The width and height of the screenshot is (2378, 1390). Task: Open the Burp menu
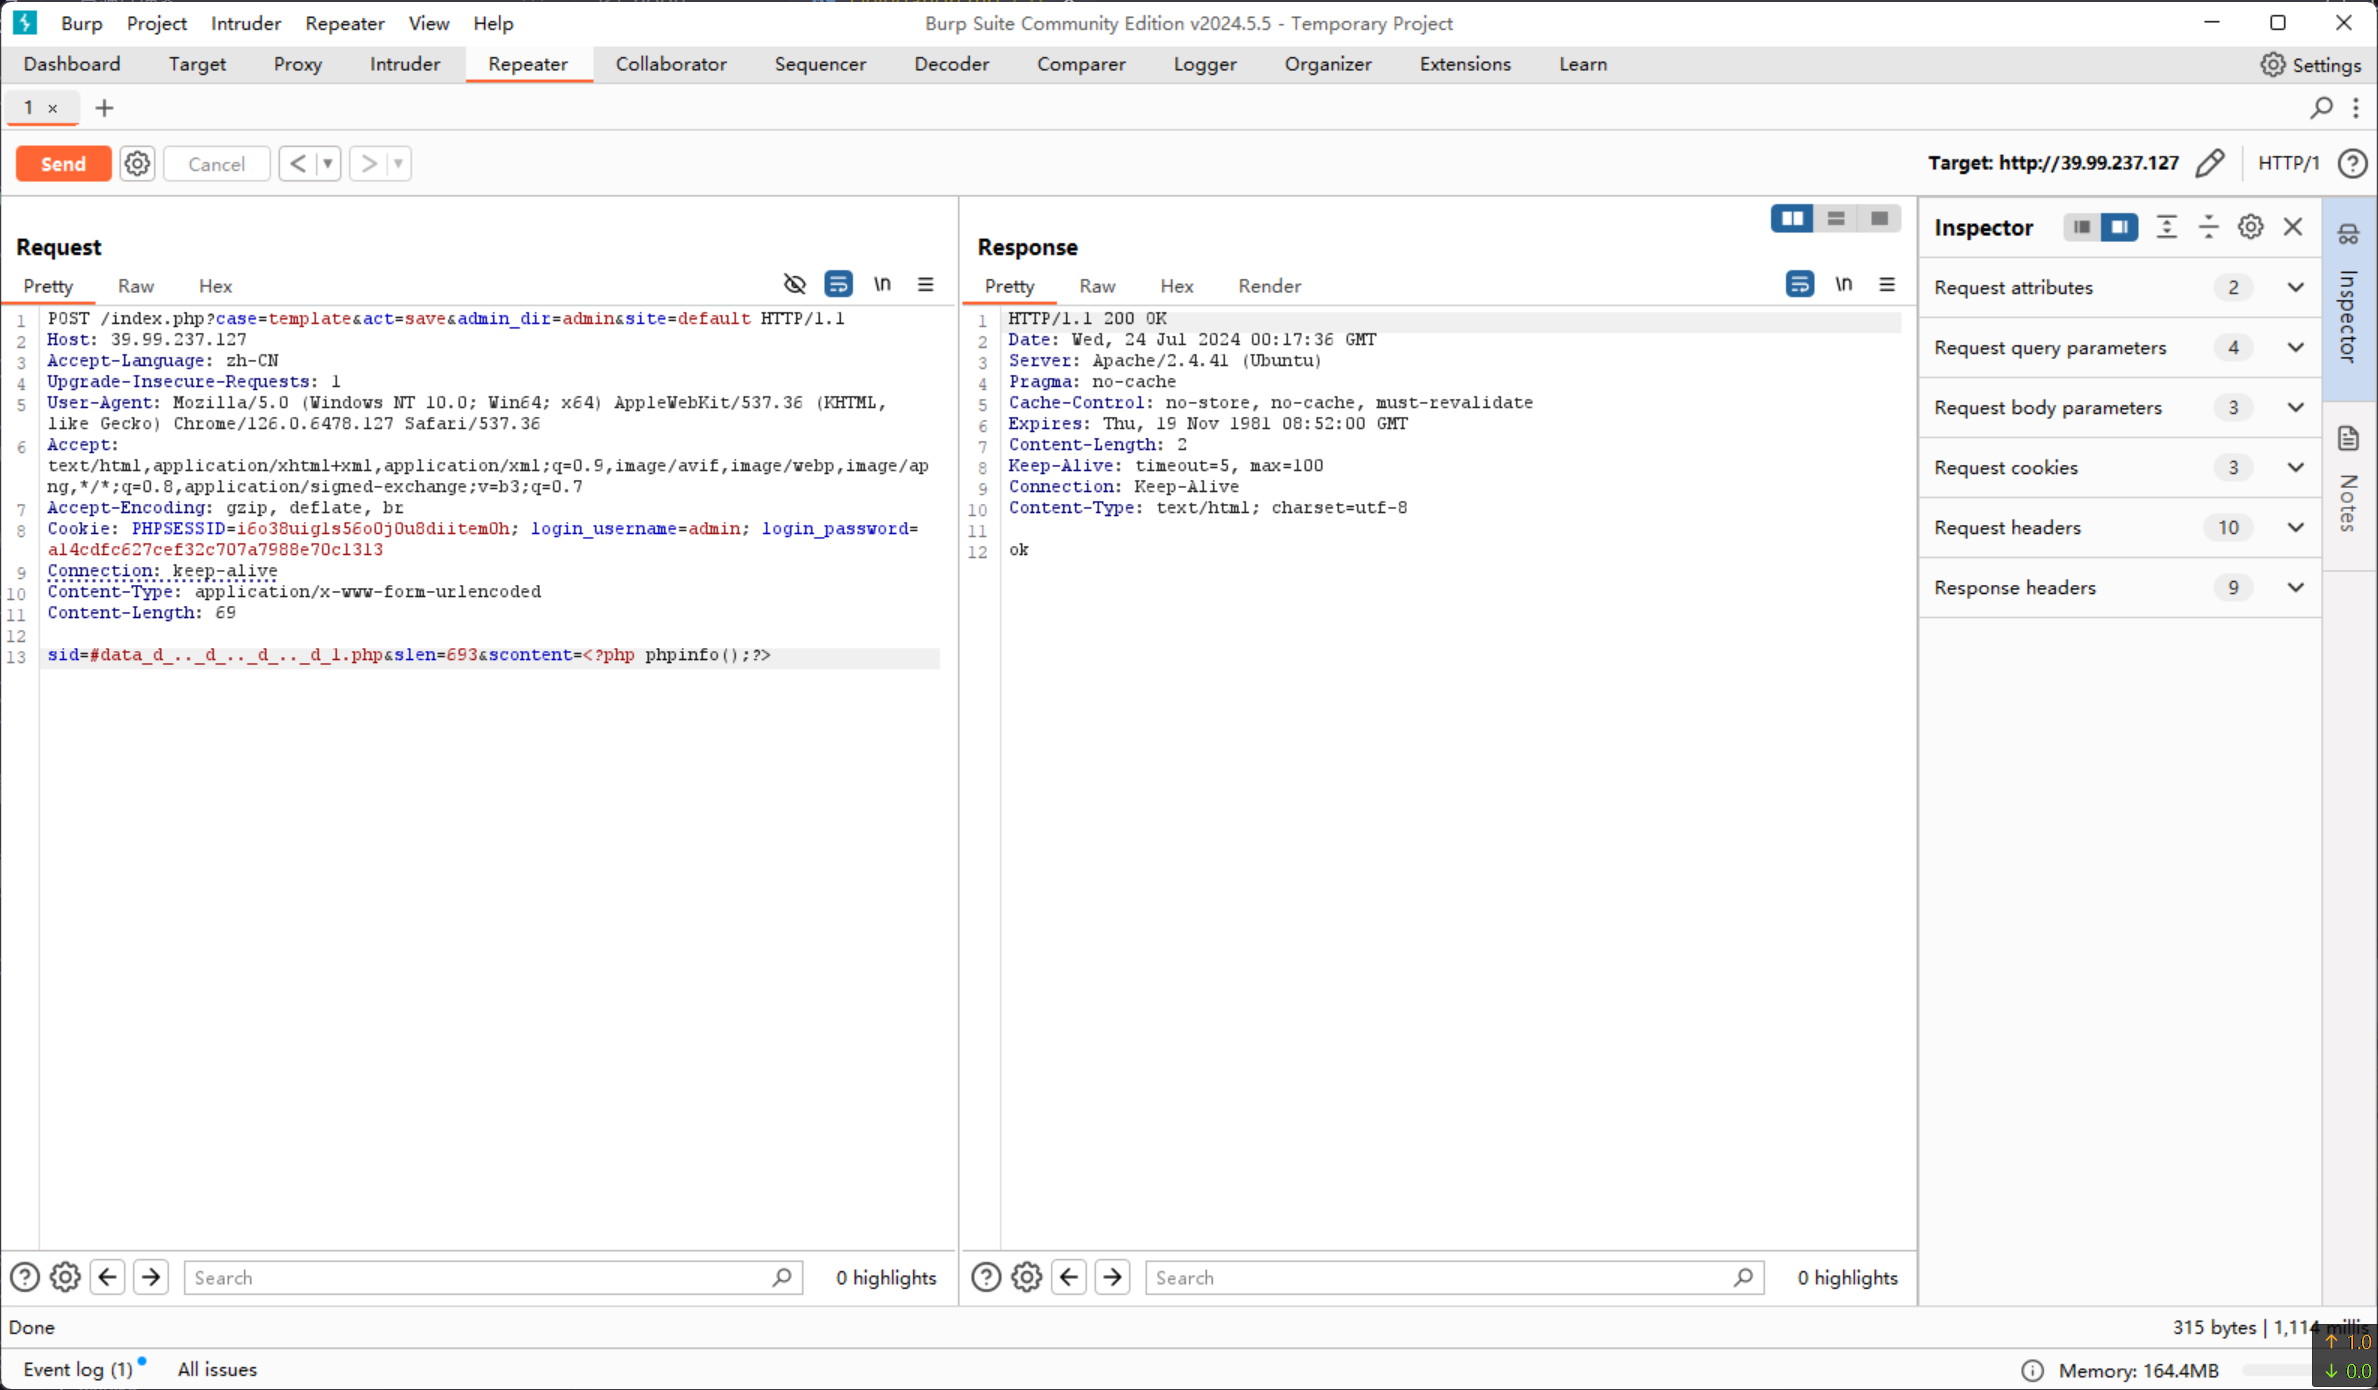(82, 23)
